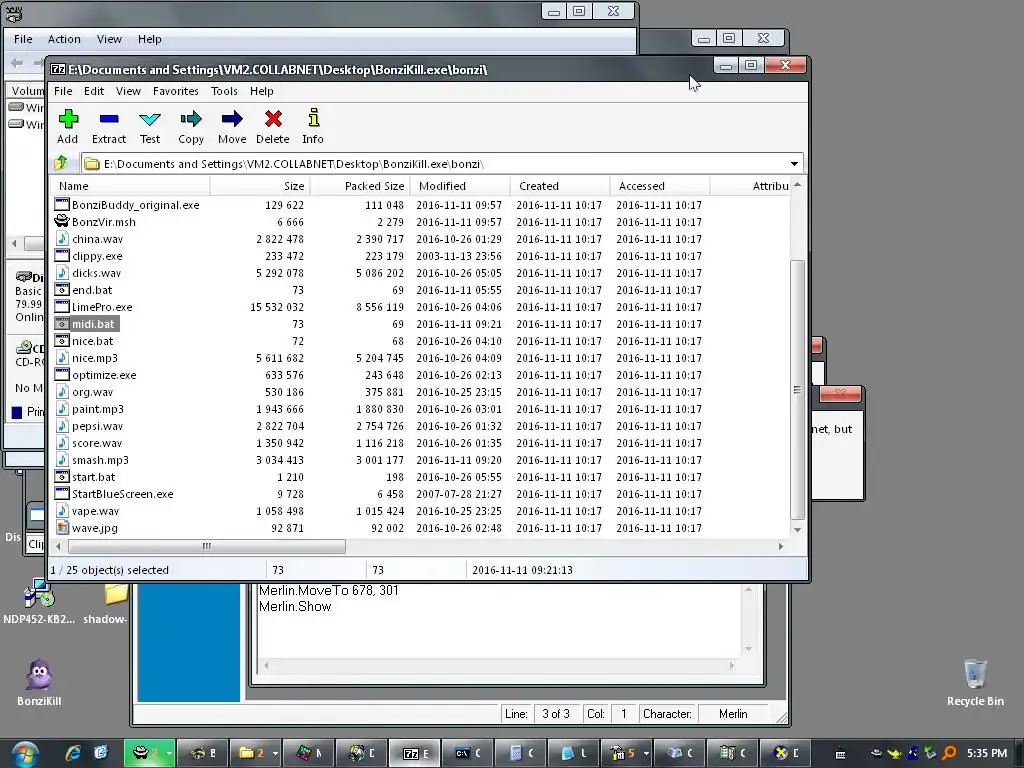The height and width of the screenshot is (768, 1024).
Task: Click the vertical scrollbar thumb in 7-Zip
Action: point(797,389)
